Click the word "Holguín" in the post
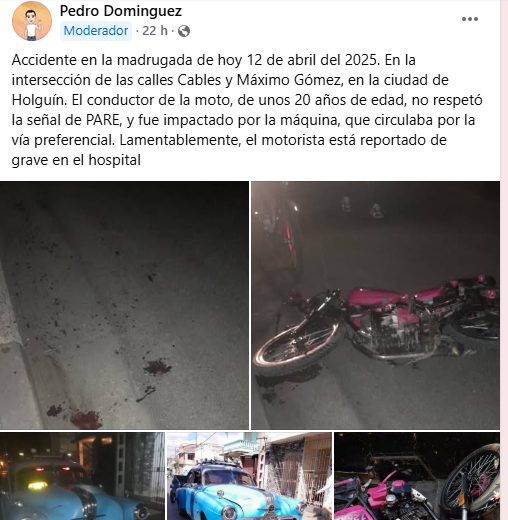508x520 pixels. (x=39, y=100)
